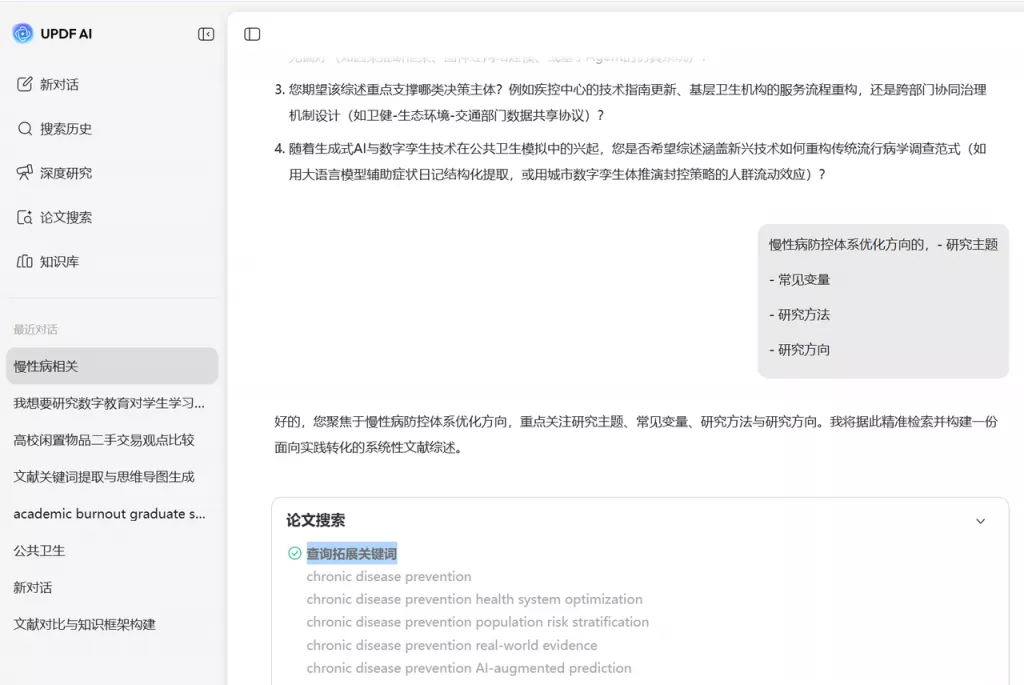Toggle the side panel icon in the chat header
The width and height of the screenshot is (1024, 685).
252,34
